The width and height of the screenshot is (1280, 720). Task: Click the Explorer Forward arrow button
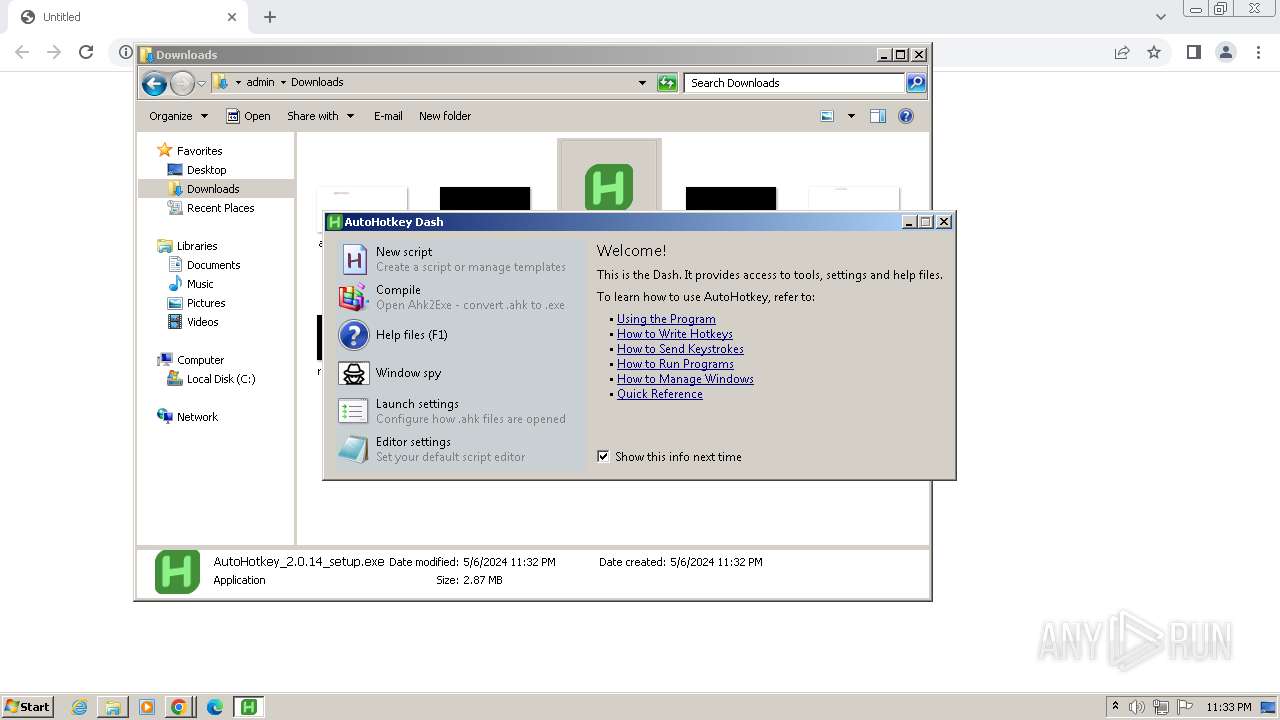(182, 83)
